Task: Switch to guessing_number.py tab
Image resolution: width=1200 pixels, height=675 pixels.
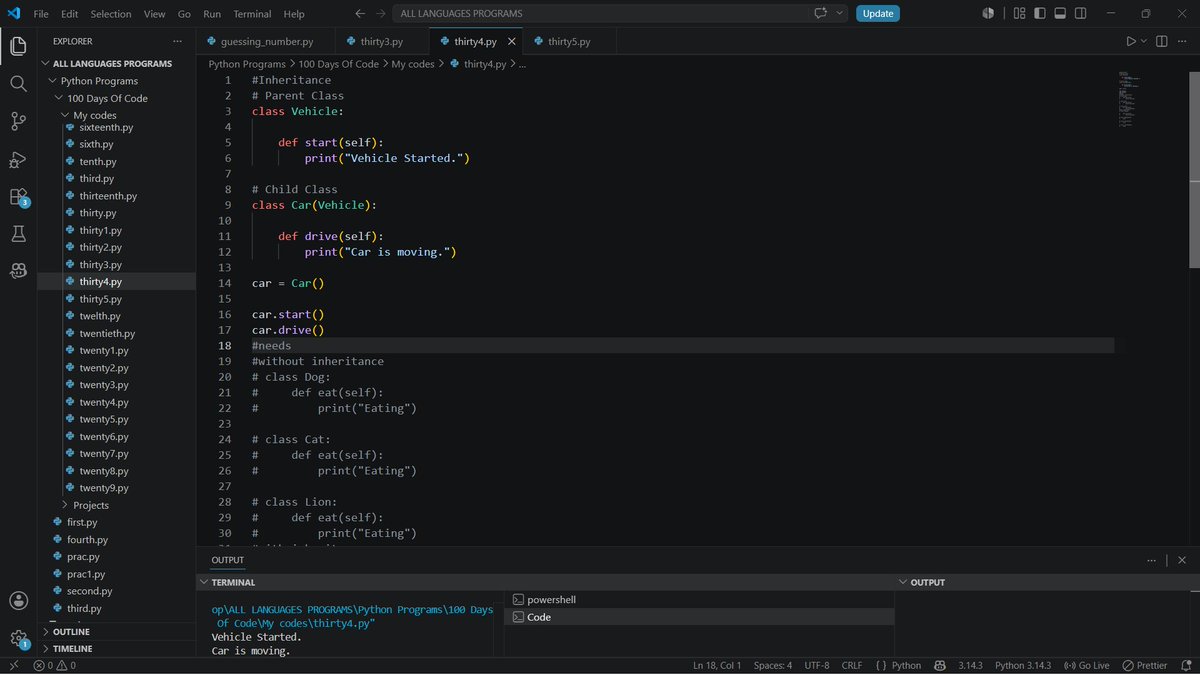Action: click(x=266, y=42)
